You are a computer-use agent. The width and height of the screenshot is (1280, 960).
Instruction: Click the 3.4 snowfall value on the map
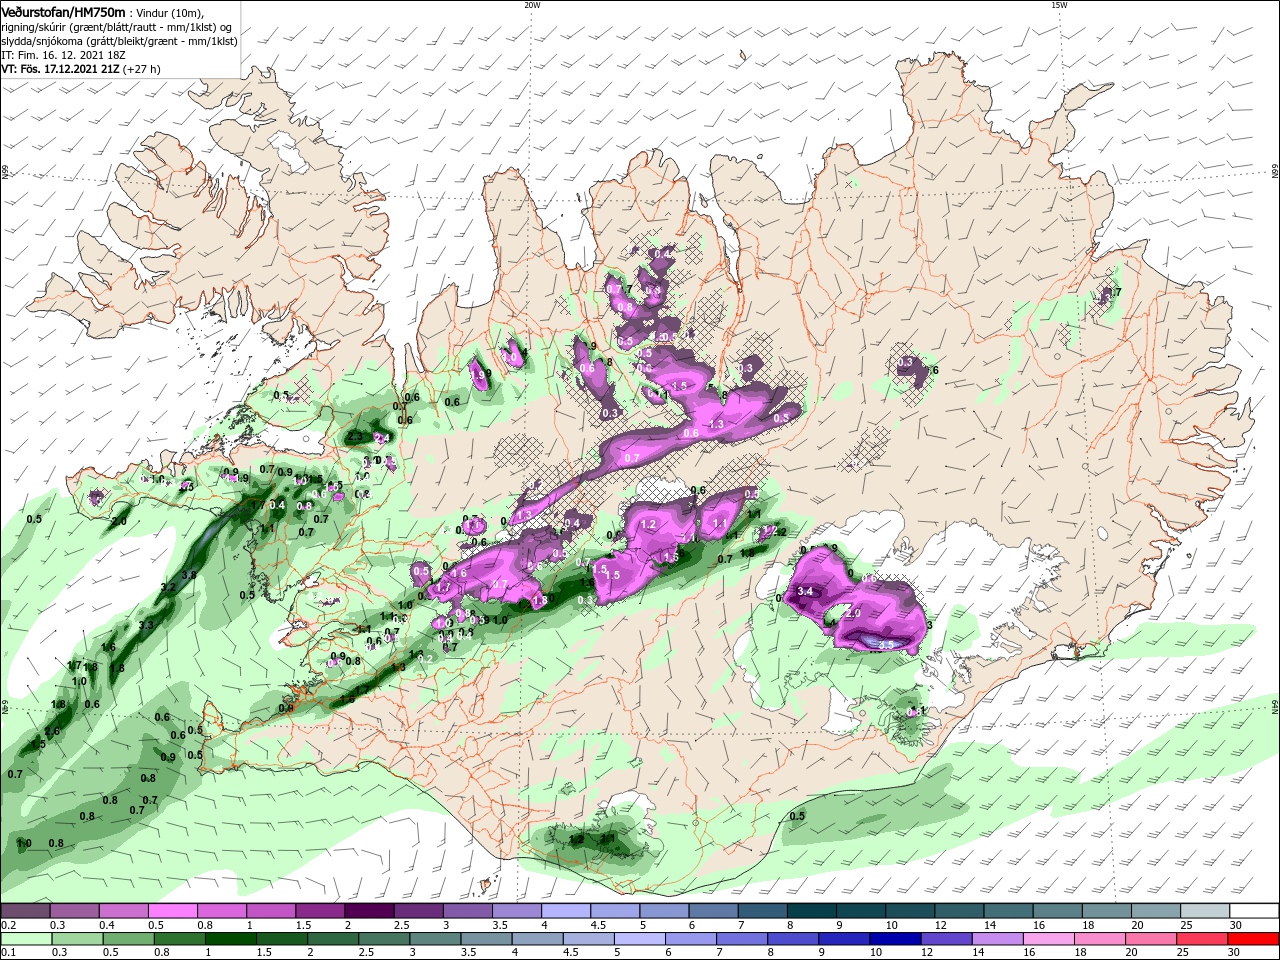[805, 592]
